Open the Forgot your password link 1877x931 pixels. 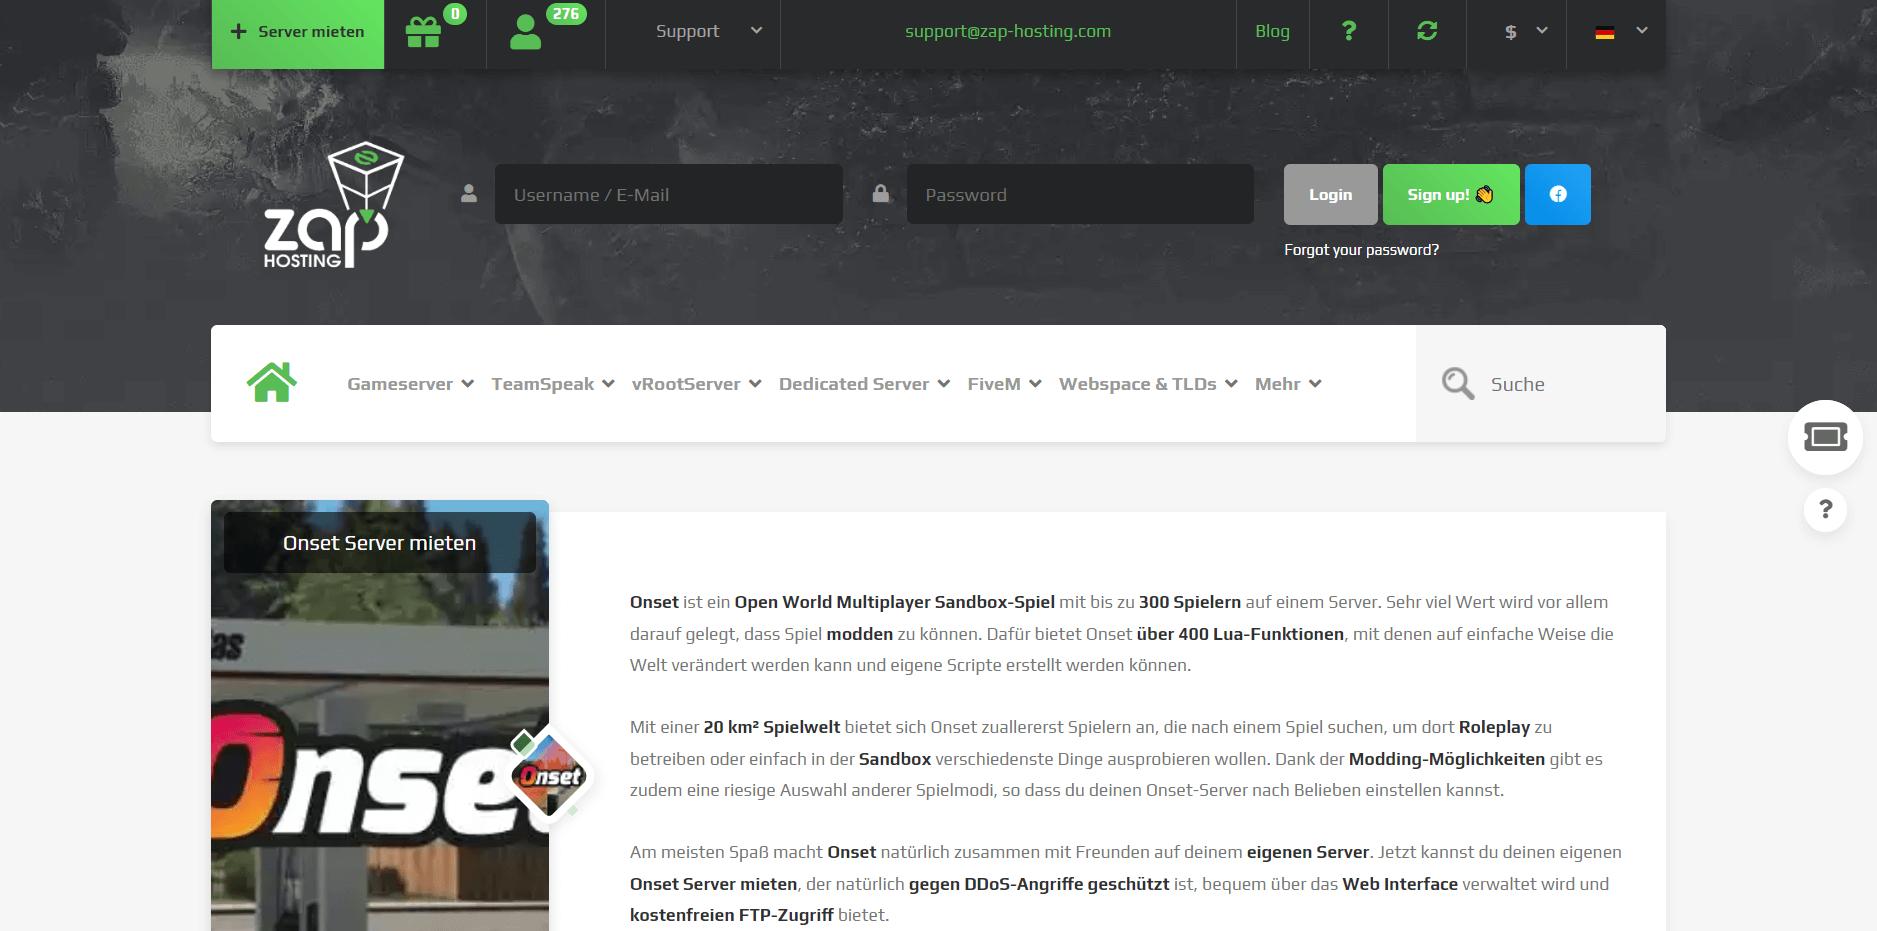tap(1361, 250)
